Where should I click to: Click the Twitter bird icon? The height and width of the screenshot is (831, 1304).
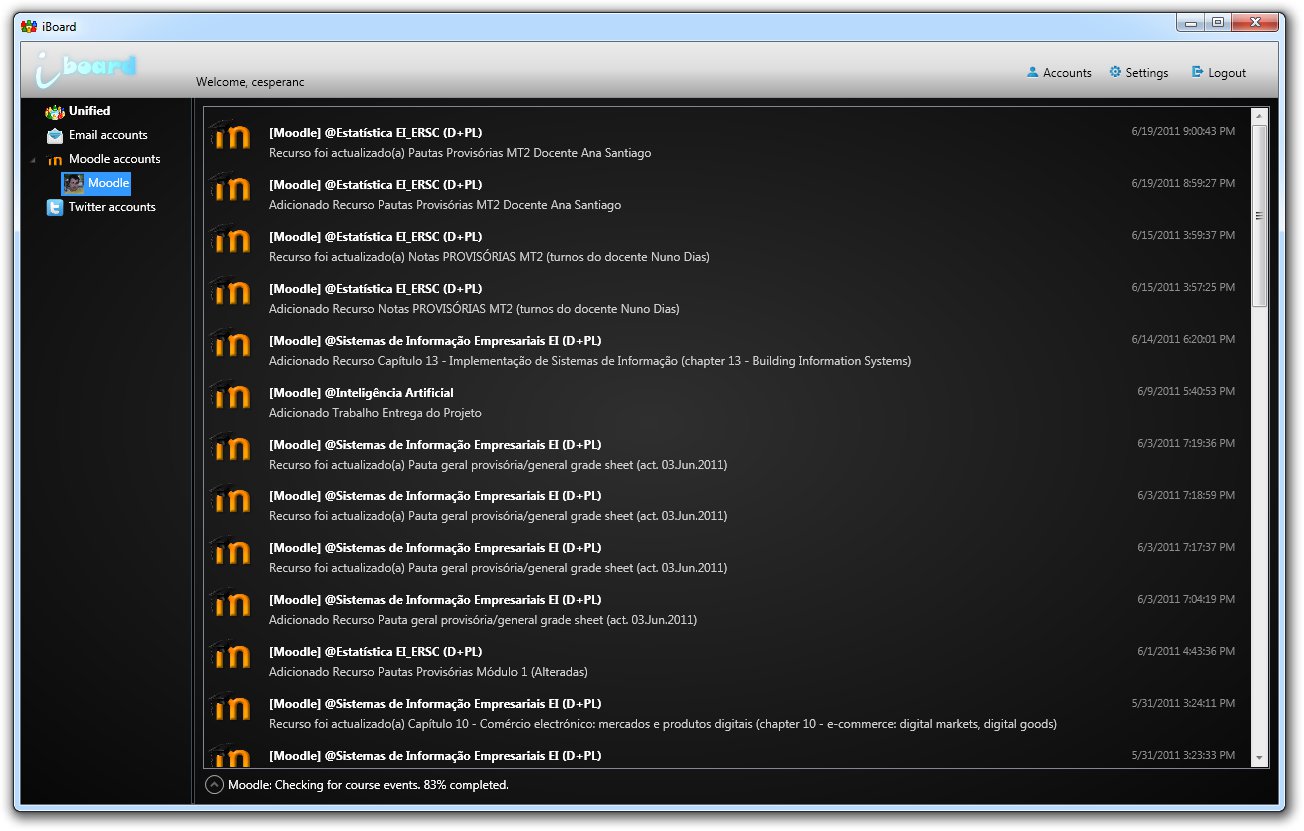tap(55, 207)
